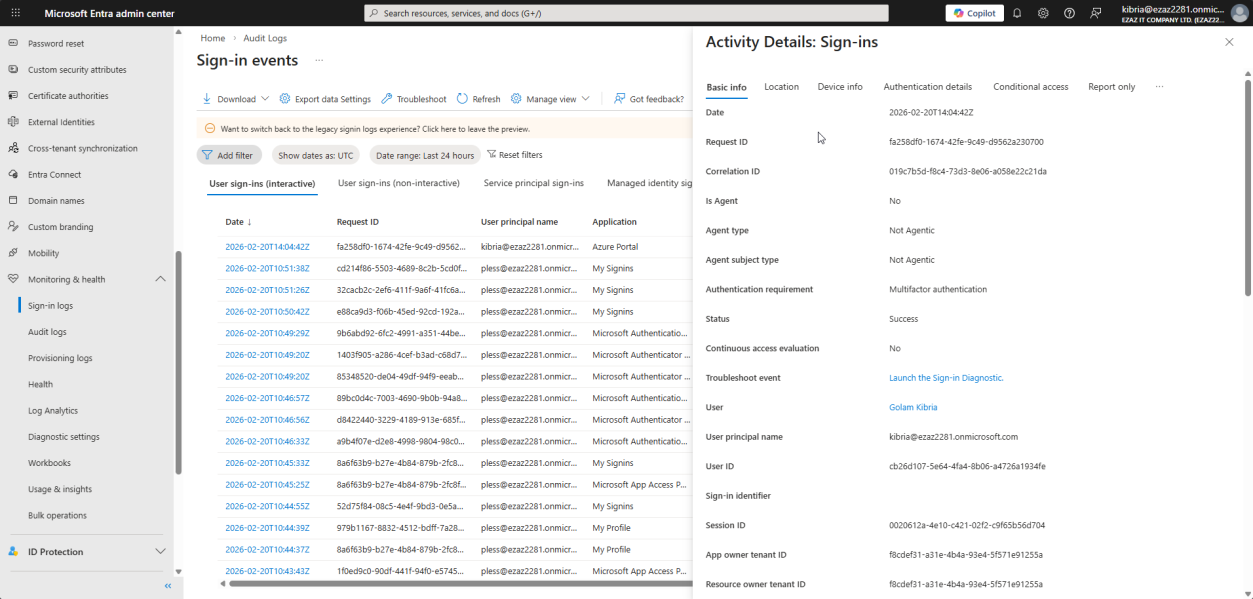Open Manage view dropdown
1253x599 pixels.
click(x=550, y=99)
